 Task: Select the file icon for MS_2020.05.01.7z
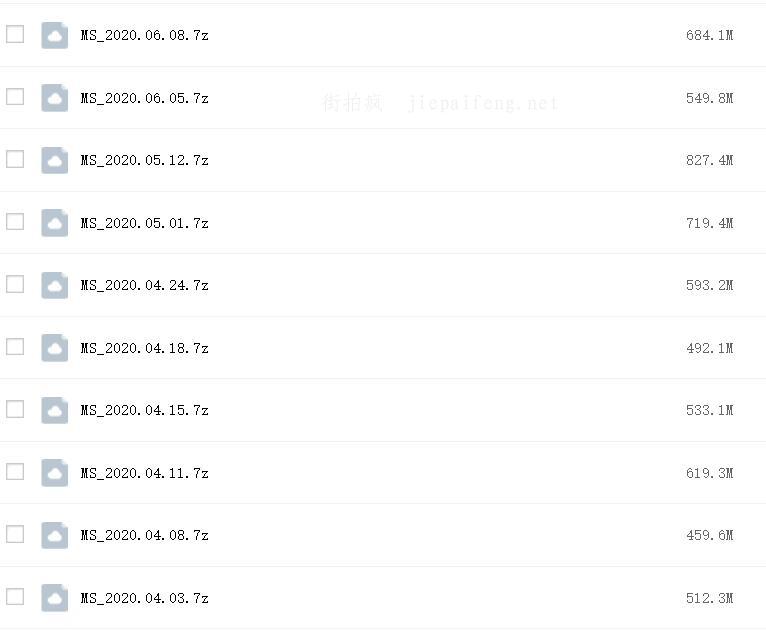pyautogui.click(x=54, y=223)
